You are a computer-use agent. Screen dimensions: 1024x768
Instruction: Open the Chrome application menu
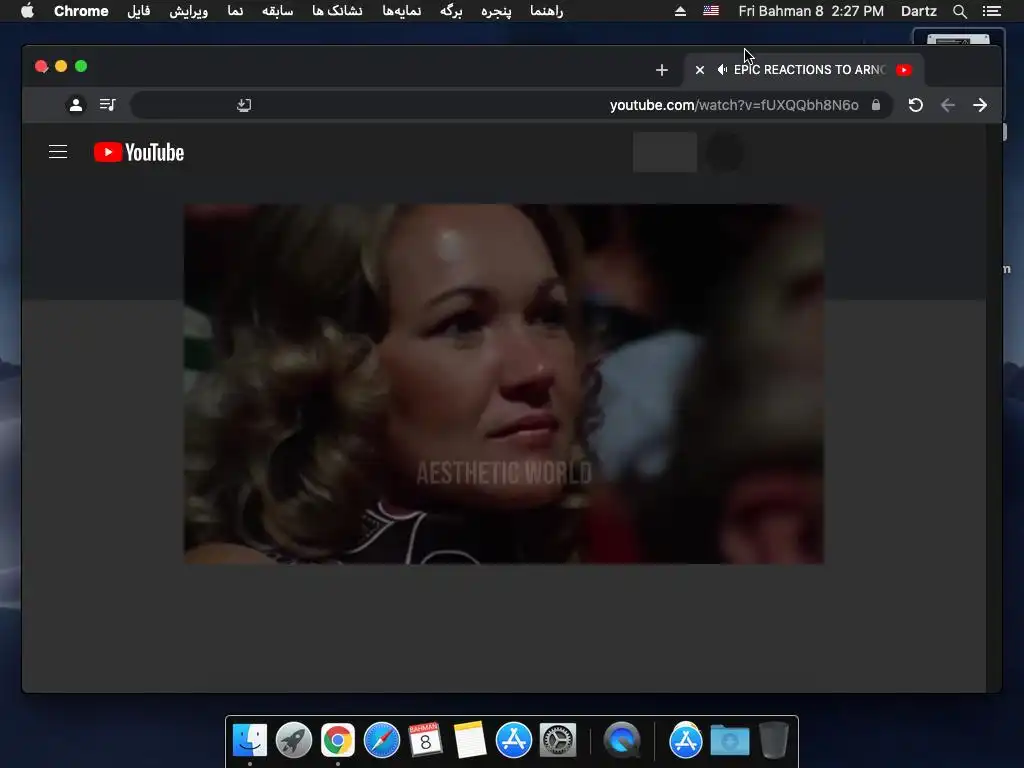coord(81,11)
